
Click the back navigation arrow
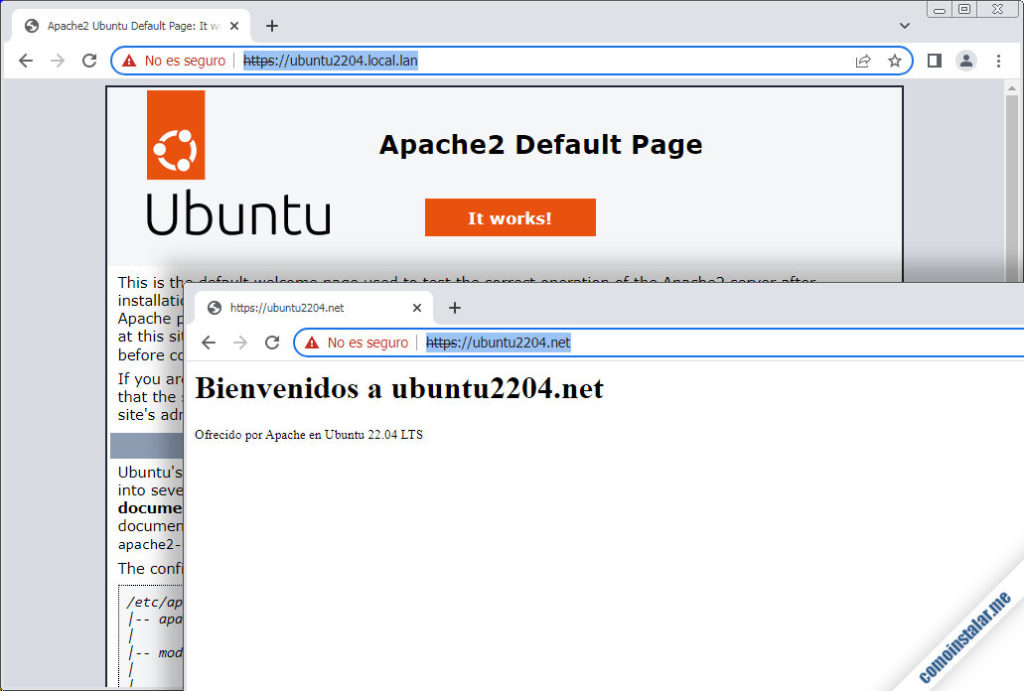pos(26,60)
